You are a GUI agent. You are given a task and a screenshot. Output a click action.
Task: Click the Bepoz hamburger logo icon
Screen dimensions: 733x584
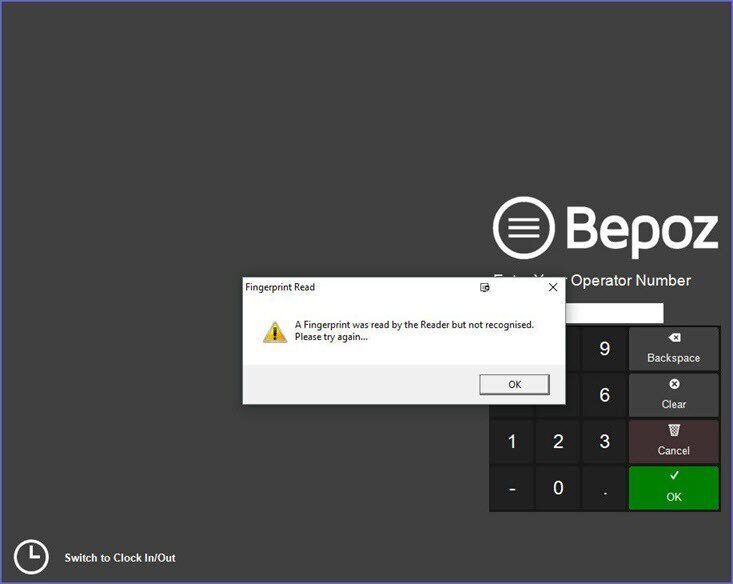point(524,228)
